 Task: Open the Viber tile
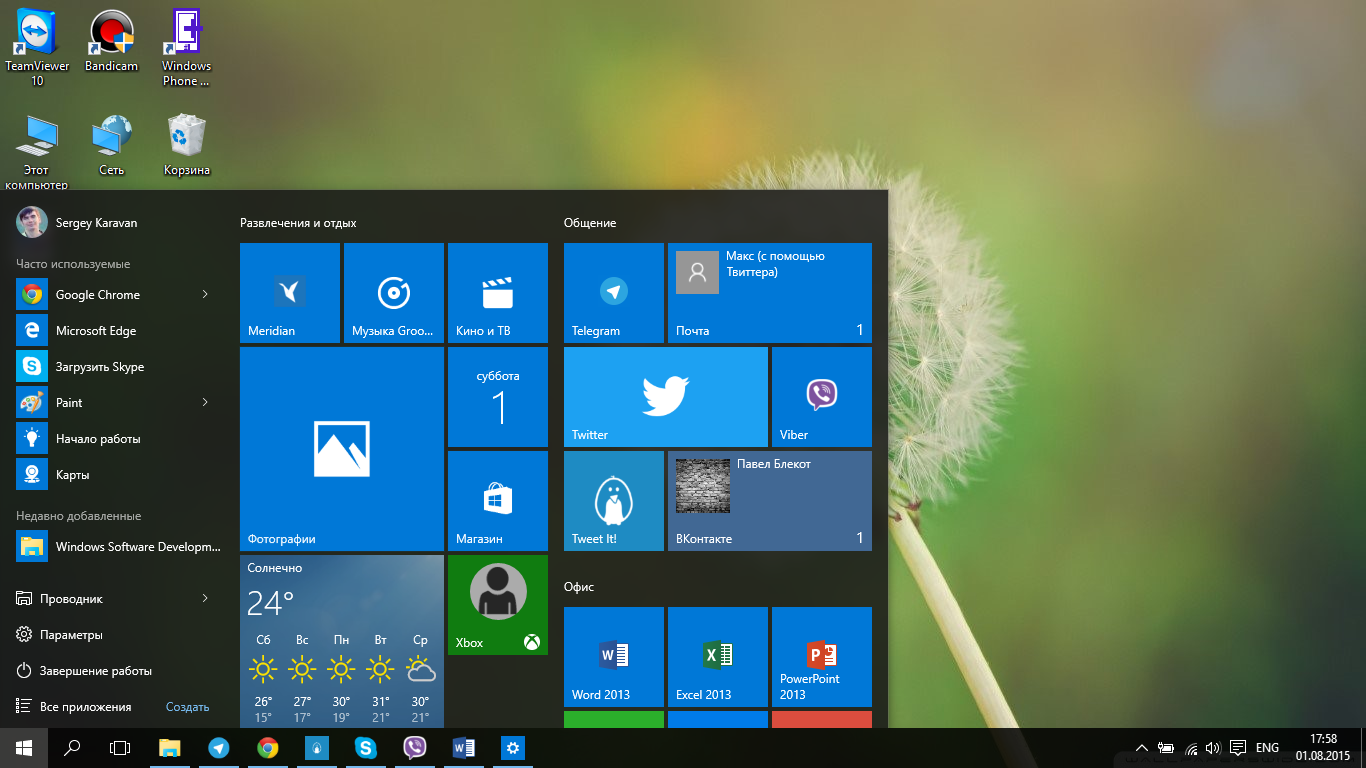[x=822, y=397]
